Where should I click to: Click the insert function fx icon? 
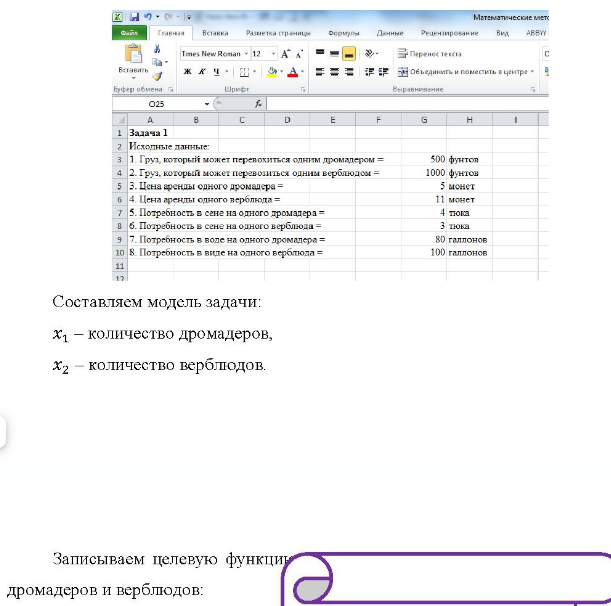258,104
